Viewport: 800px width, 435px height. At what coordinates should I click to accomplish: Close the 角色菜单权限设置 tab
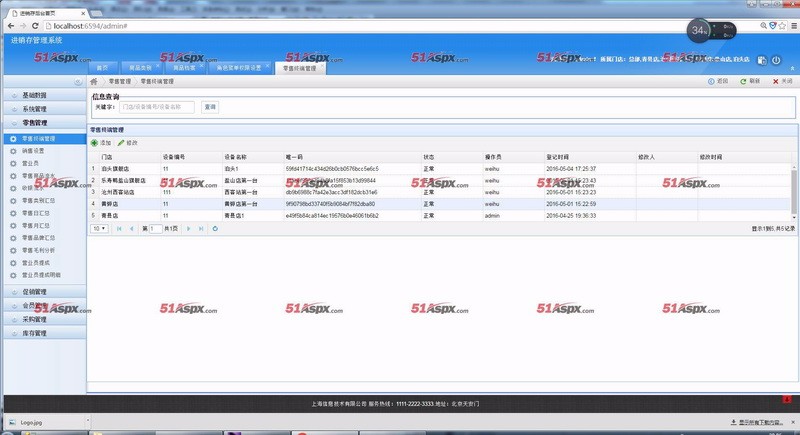tap(267, 66)
